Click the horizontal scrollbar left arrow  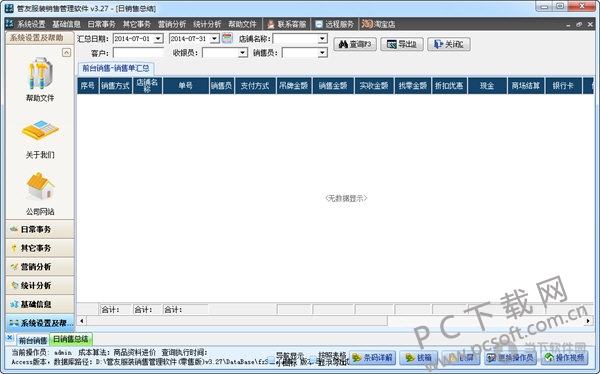click(x=82, y=321)
